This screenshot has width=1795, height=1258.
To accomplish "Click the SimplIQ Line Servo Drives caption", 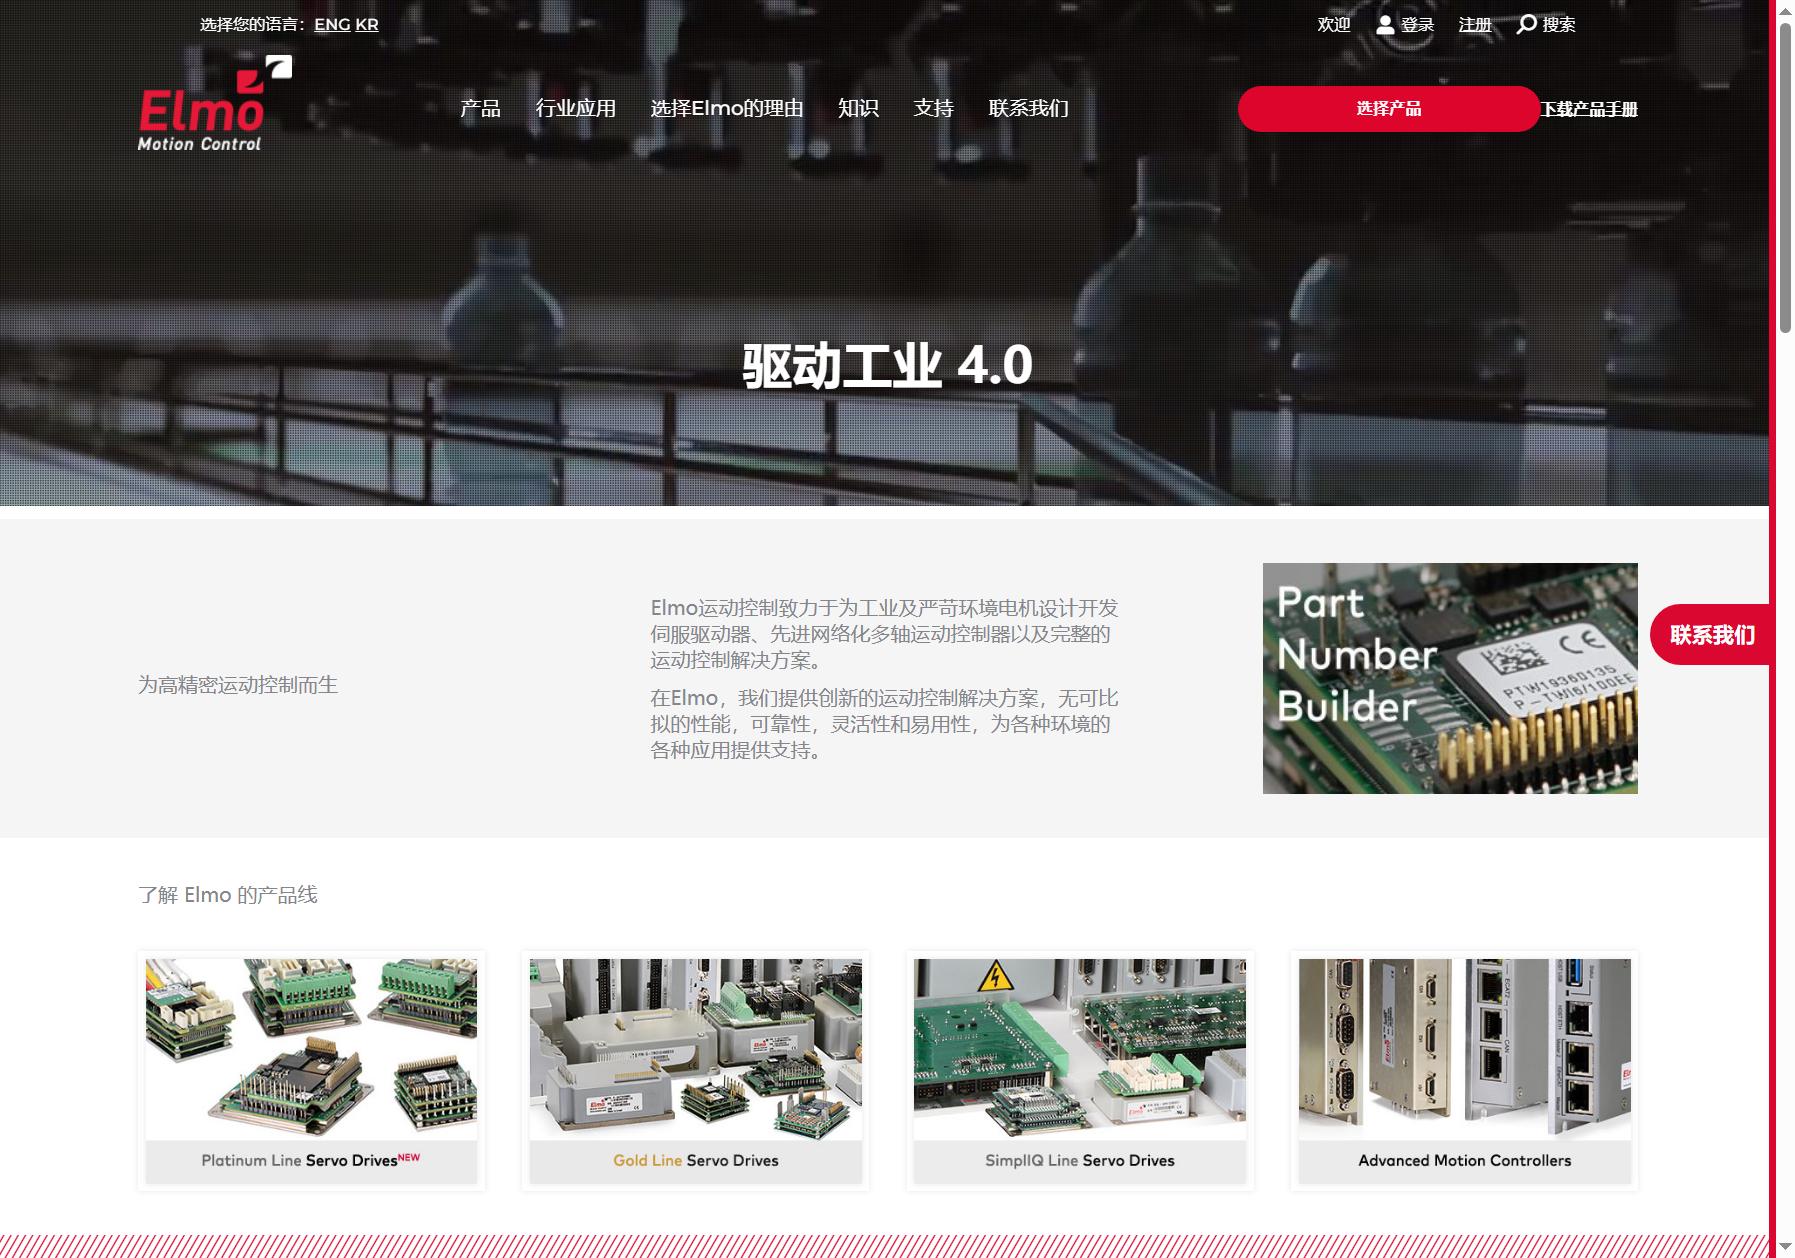I will [x=1080, y=1160].
